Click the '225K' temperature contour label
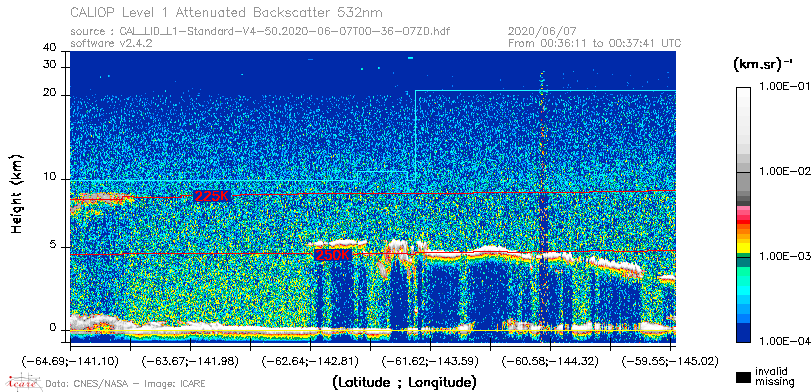This screenshot has height=392, width=811. pos(212,196)
